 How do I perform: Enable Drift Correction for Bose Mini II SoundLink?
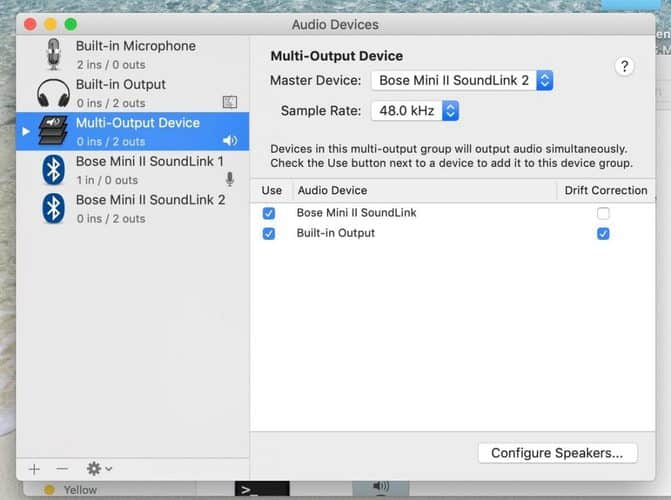coord(603,213)
